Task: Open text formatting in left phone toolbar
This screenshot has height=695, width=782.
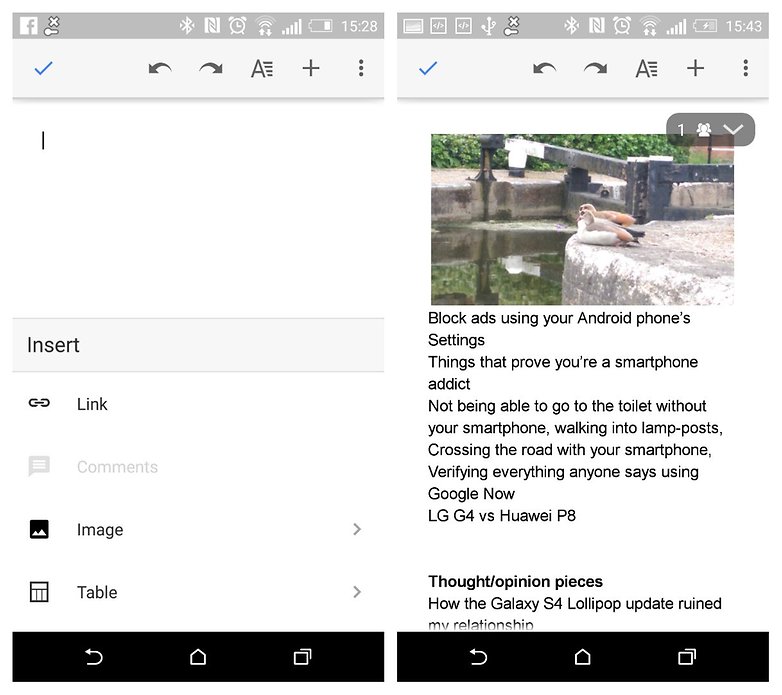Action: tap(262, 68)
